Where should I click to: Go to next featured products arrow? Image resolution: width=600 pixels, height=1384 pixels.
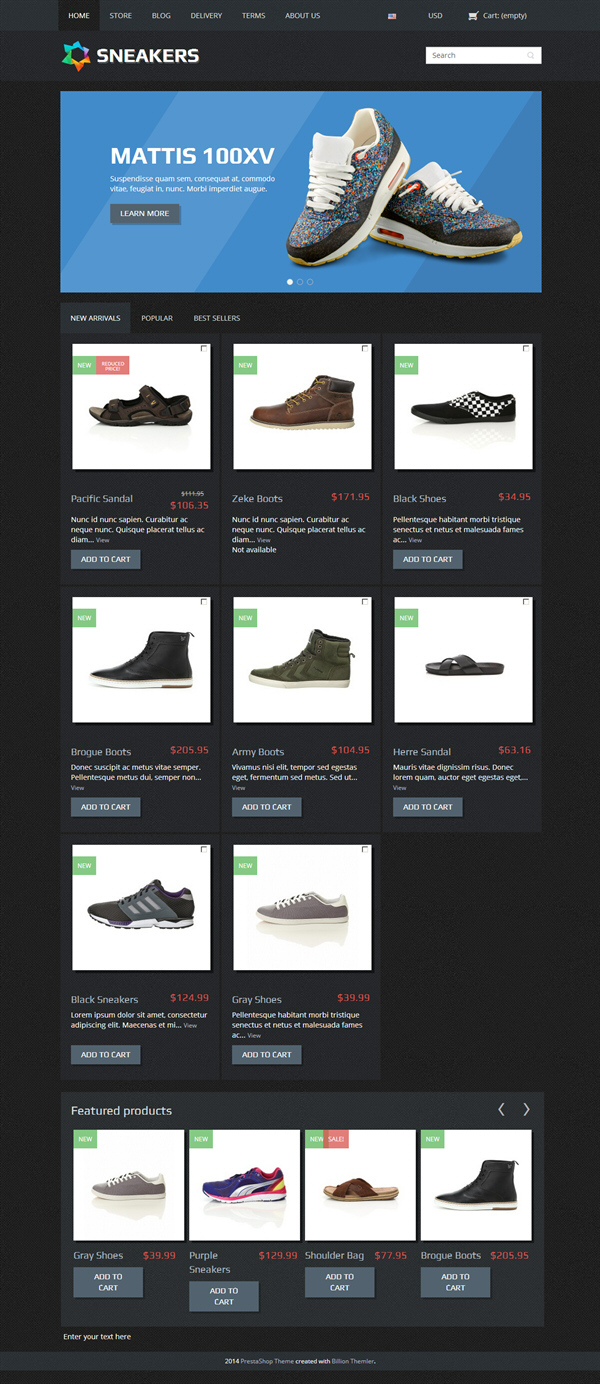(526, 1109)
